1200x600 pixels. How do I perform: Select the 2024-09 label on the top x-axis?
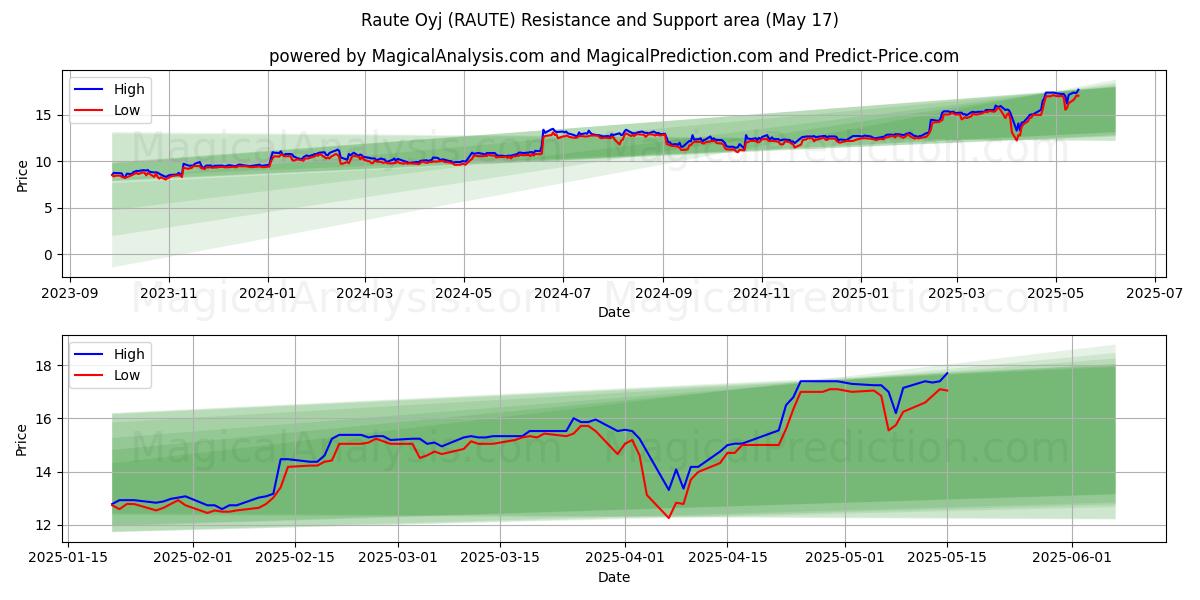coord(662,294)
